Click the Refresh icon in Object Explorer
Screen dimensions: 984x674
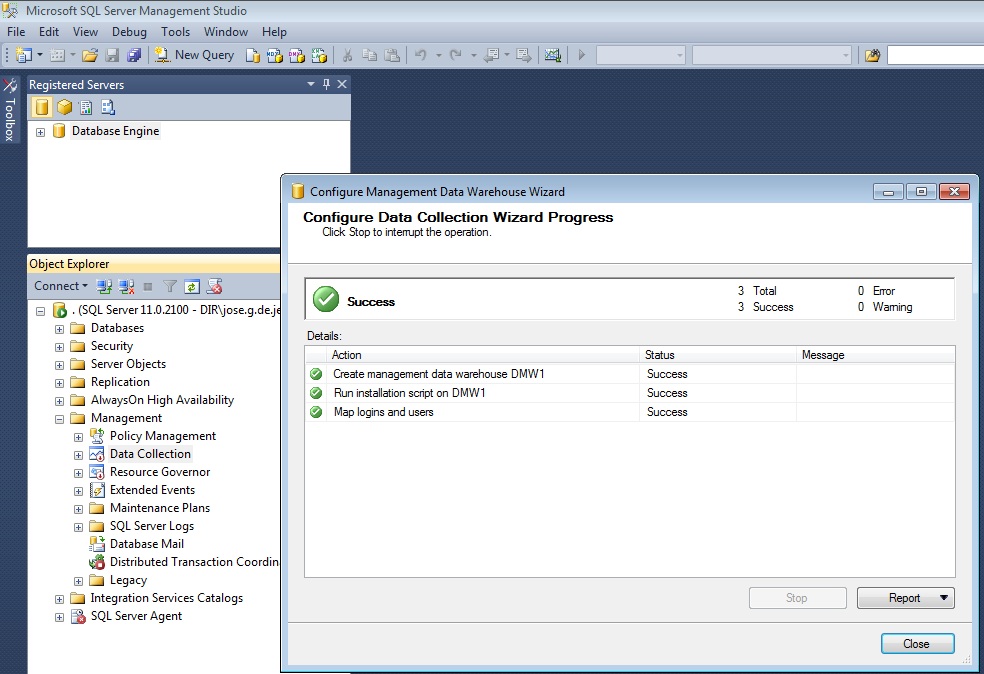pyautogui.click(x=191, y=287)
